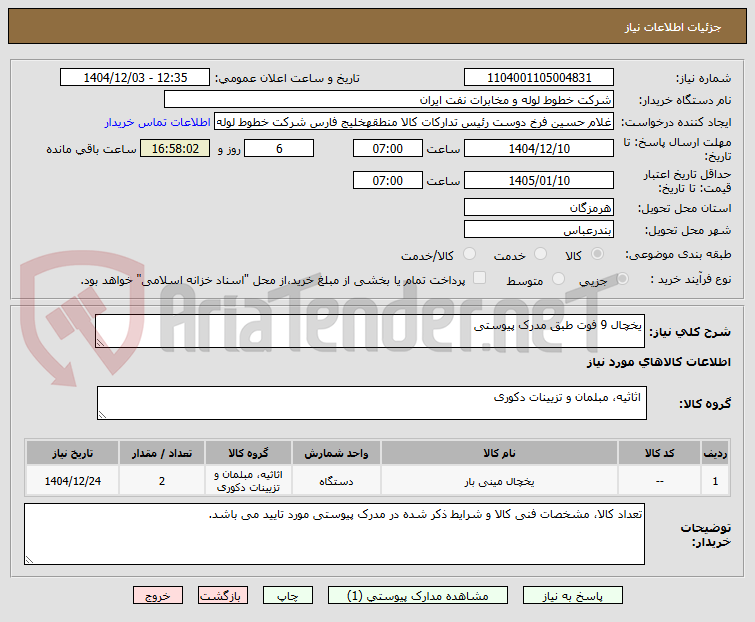Click the 'واحد شمارش' column header
Image resolution: width=755 pixels, height=622 pixels.
click(x=336, y=453)
